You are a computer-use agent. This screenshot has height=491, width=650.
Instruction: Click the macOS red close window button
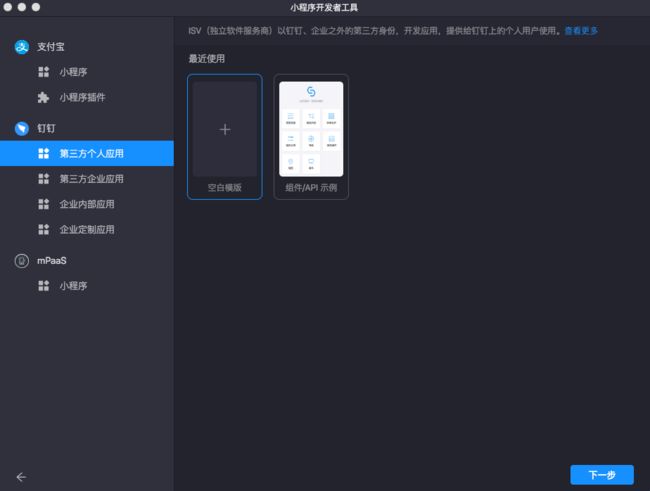tap(7, 7)
